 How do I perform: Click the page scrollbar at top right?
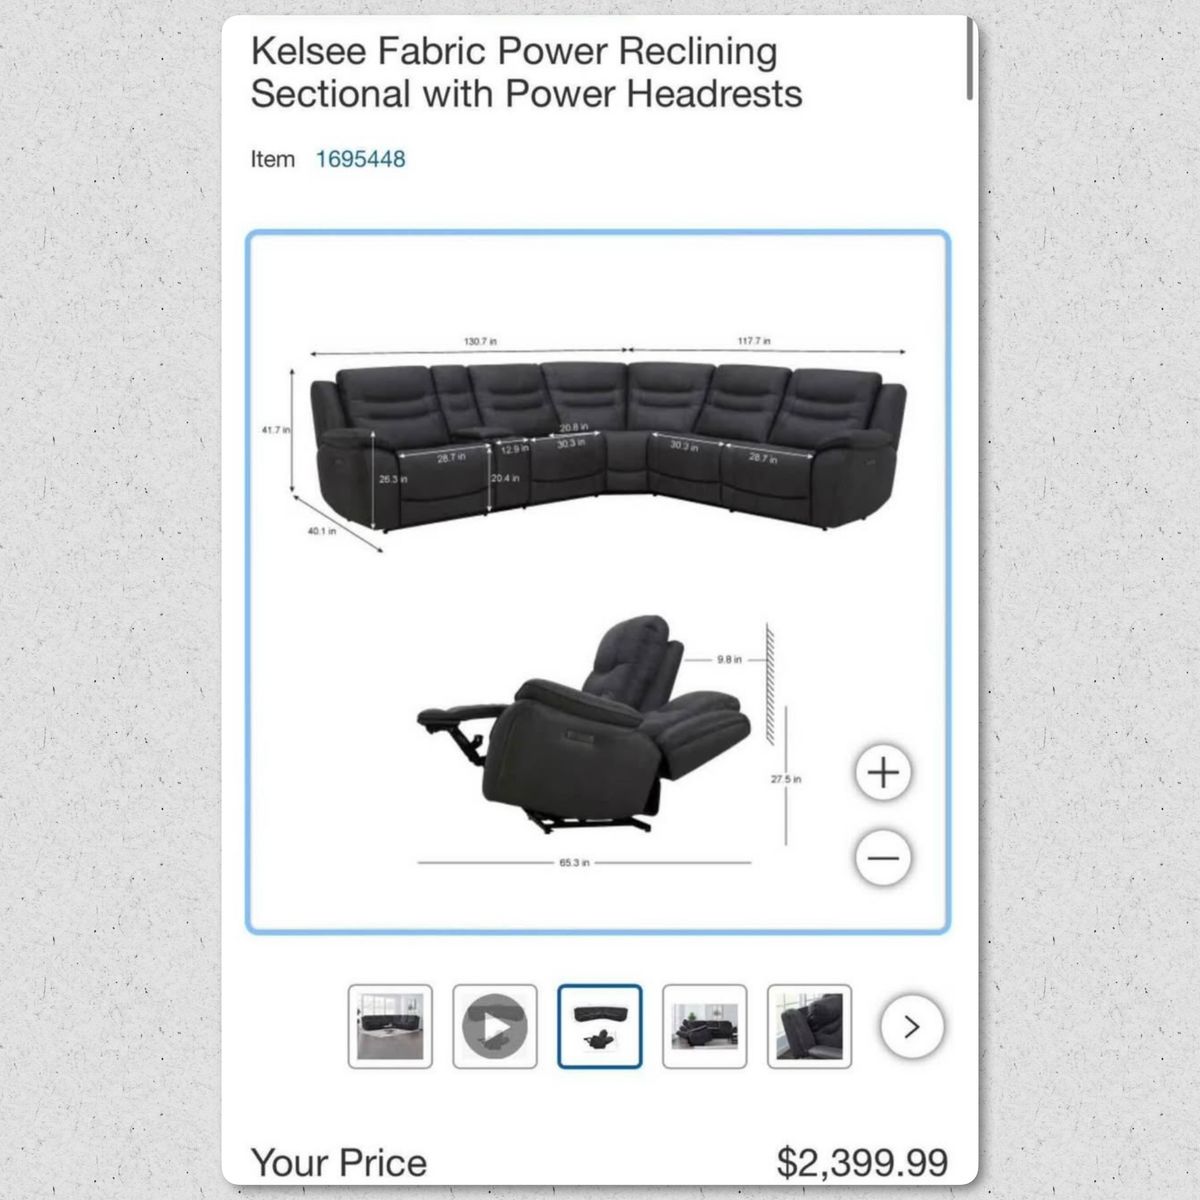[970, 60]
